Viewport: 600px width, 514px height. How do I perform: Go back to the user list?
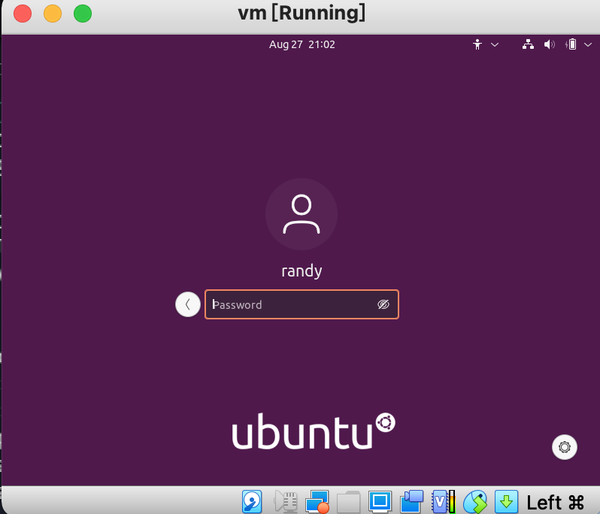click(188, 305)
